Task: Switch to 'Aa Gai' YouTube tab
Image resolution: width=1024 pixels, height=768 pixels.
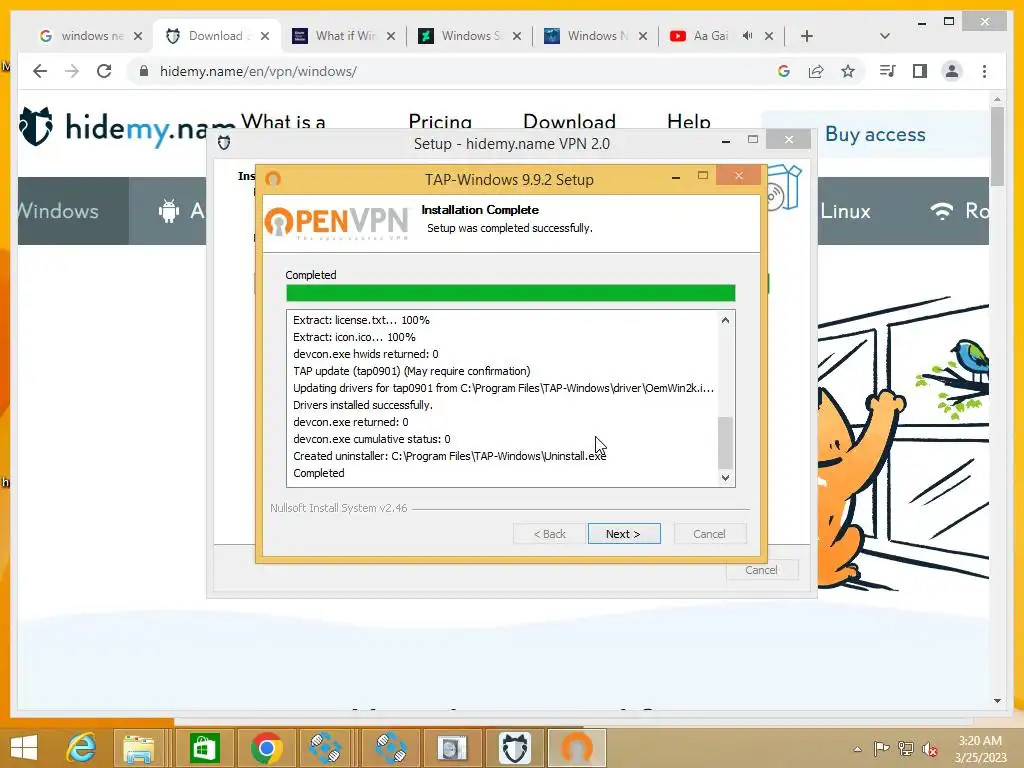Action: pos(710,36)
